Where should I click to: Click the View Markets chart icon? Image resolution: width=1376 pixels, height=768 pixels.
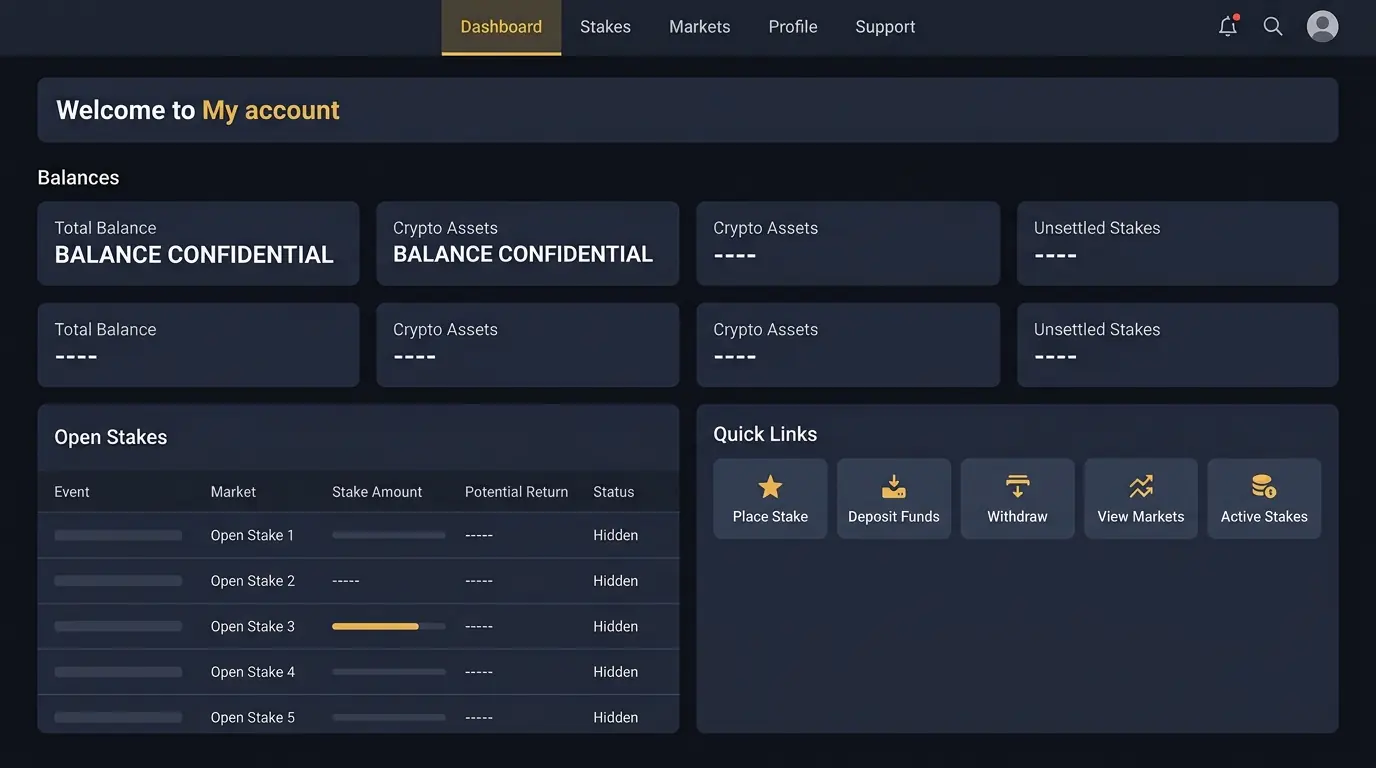click(1141, 487)
